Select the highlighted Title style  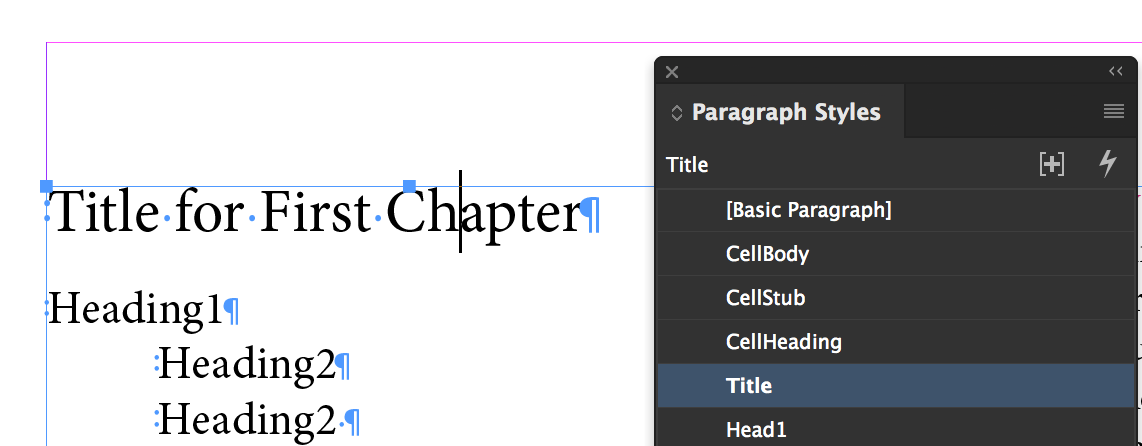[749, 386]
